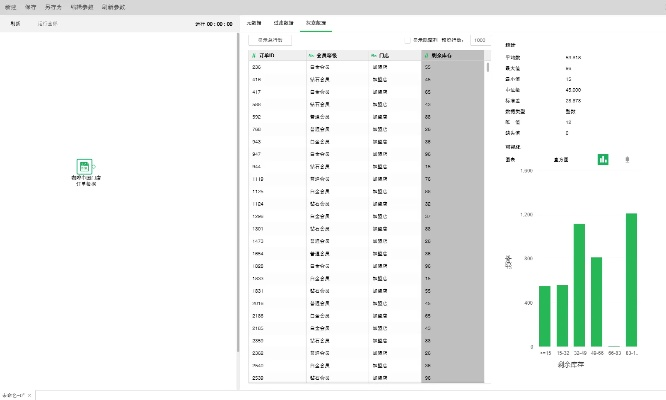Switch to the middle data tab above table
This screenshot has width=666, height=400.
point(285,21)
